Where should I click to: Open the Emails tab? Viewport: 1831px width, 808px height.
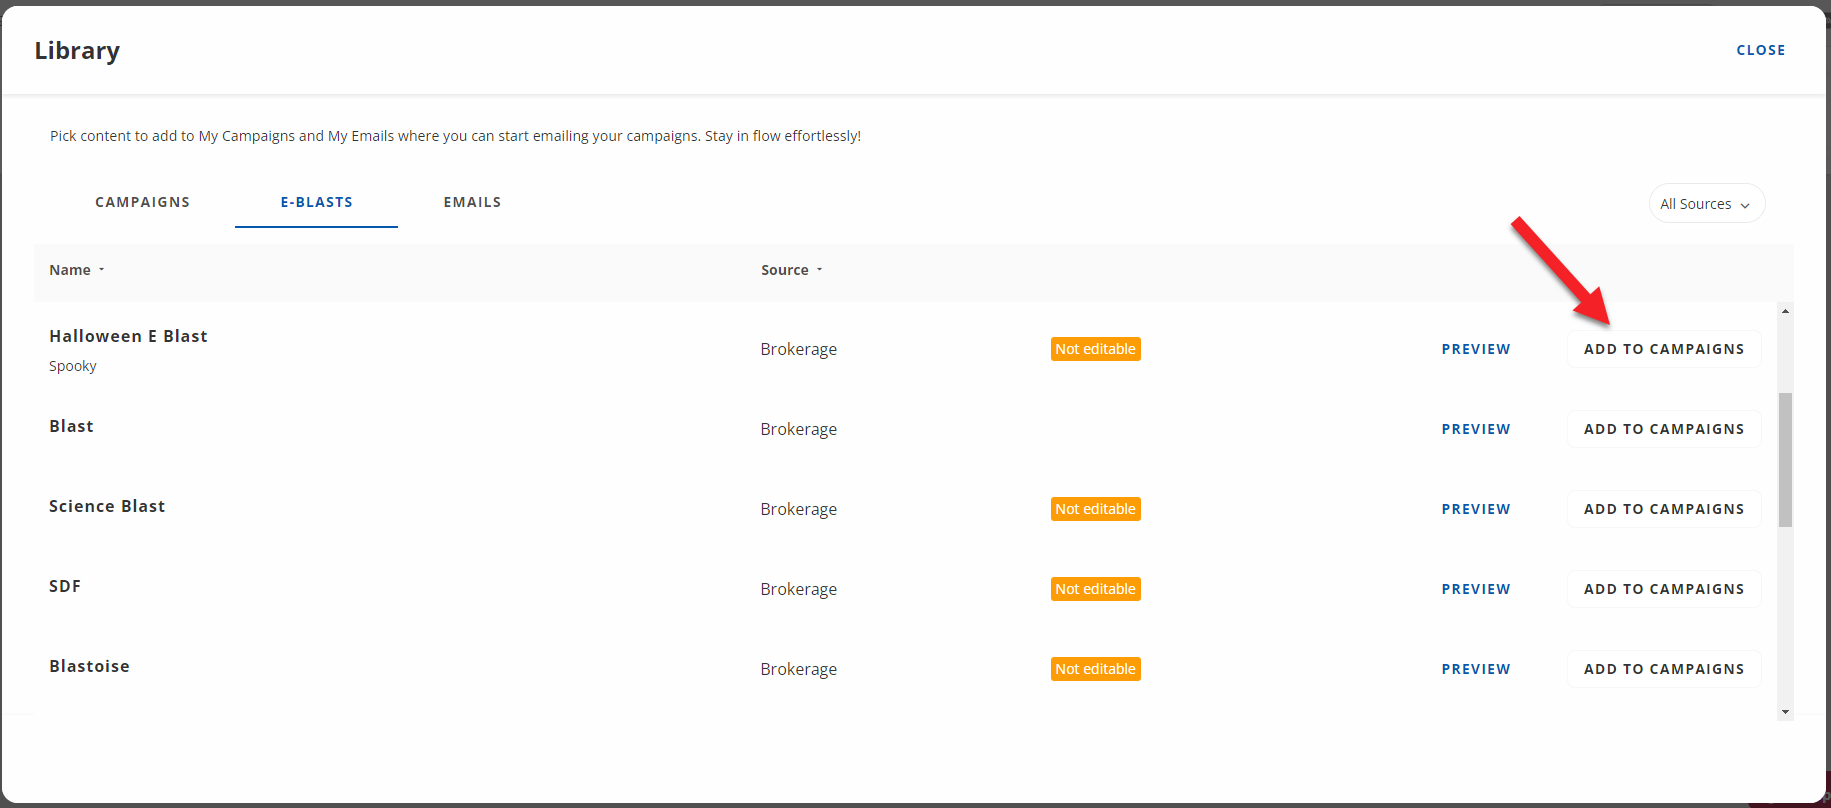[472, 202]
